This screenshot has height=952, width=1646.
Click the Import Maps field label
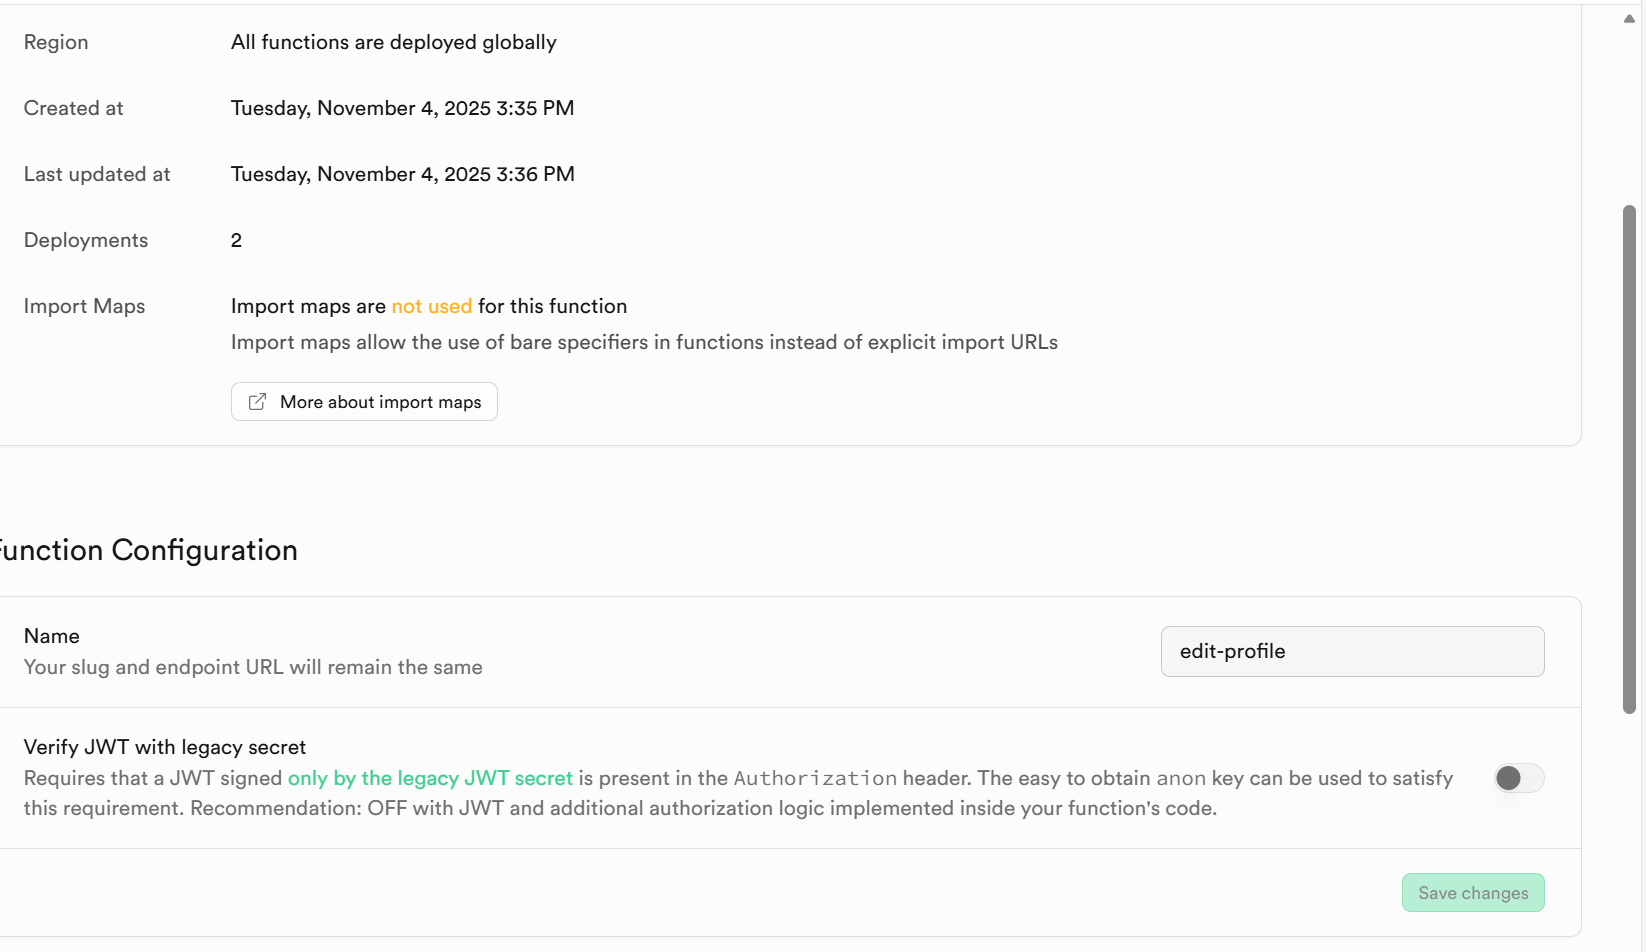pyautogui.click(x=84, y=306)
